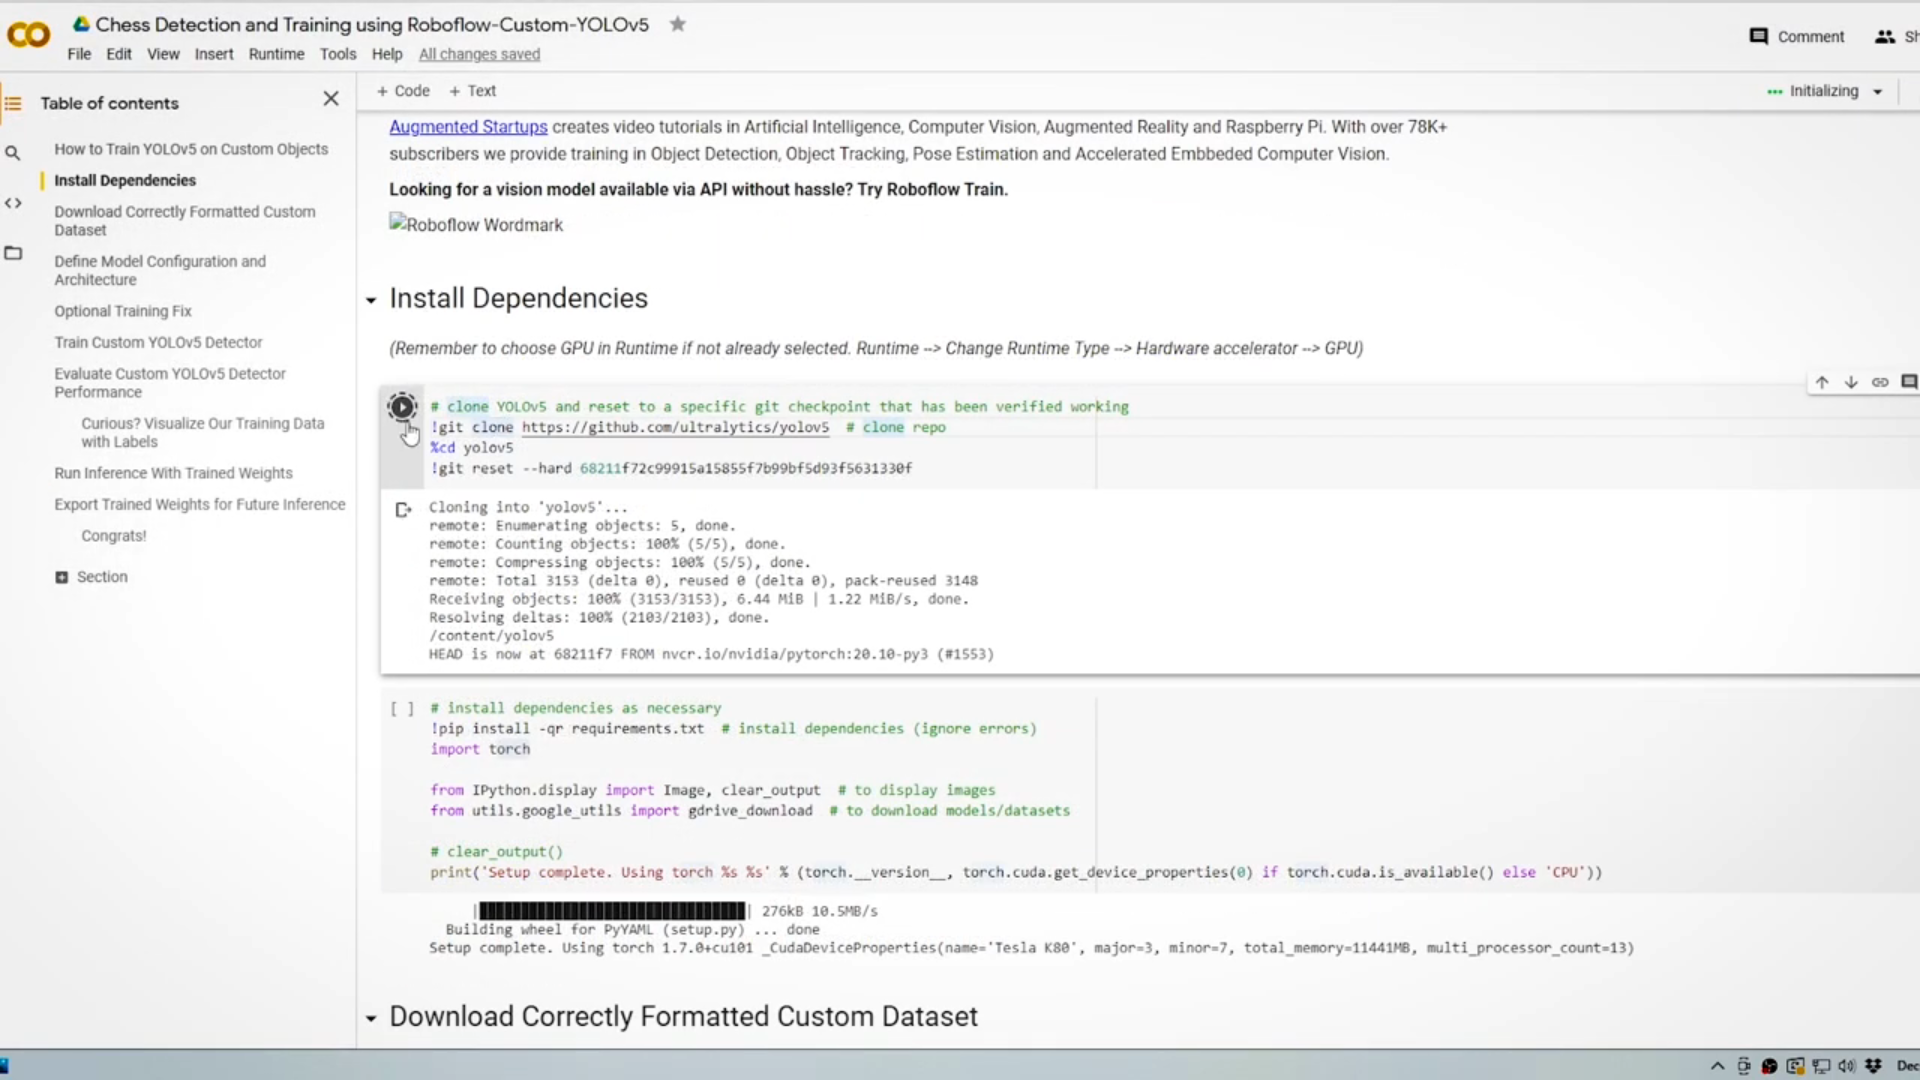
Task: Click the add Text cell button
Action: 472,90
